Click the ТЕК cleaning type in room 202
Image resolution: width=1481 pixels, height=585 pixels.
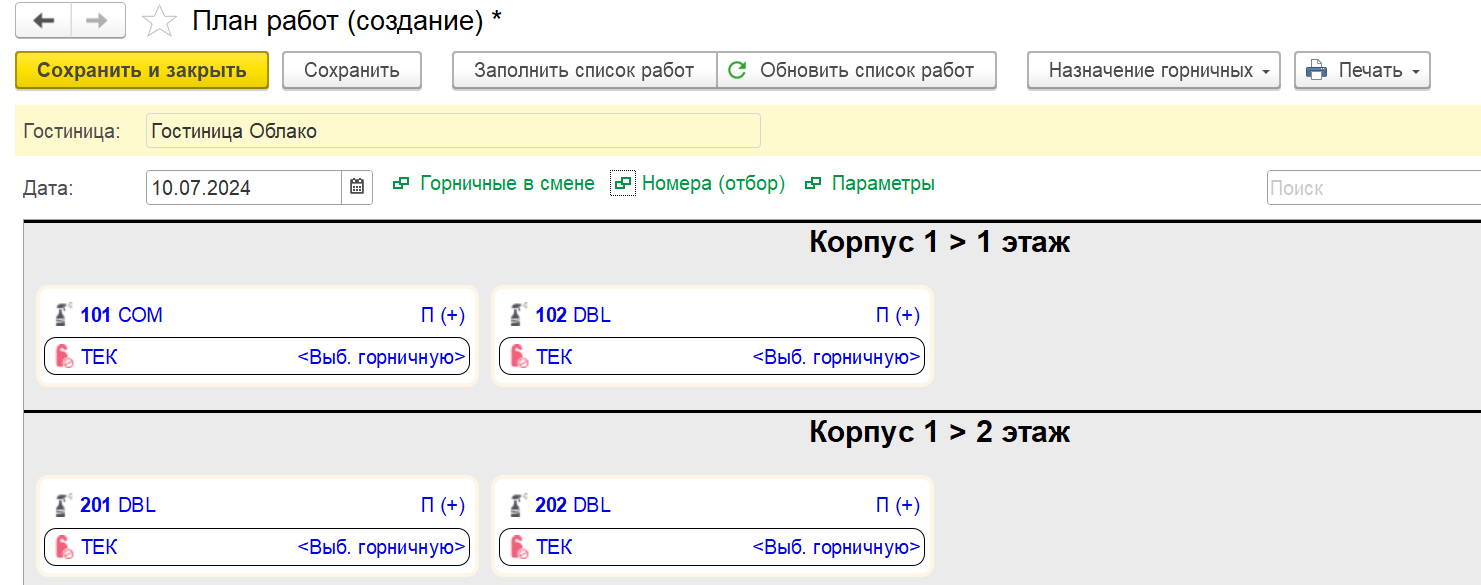[x=554, y=547]
